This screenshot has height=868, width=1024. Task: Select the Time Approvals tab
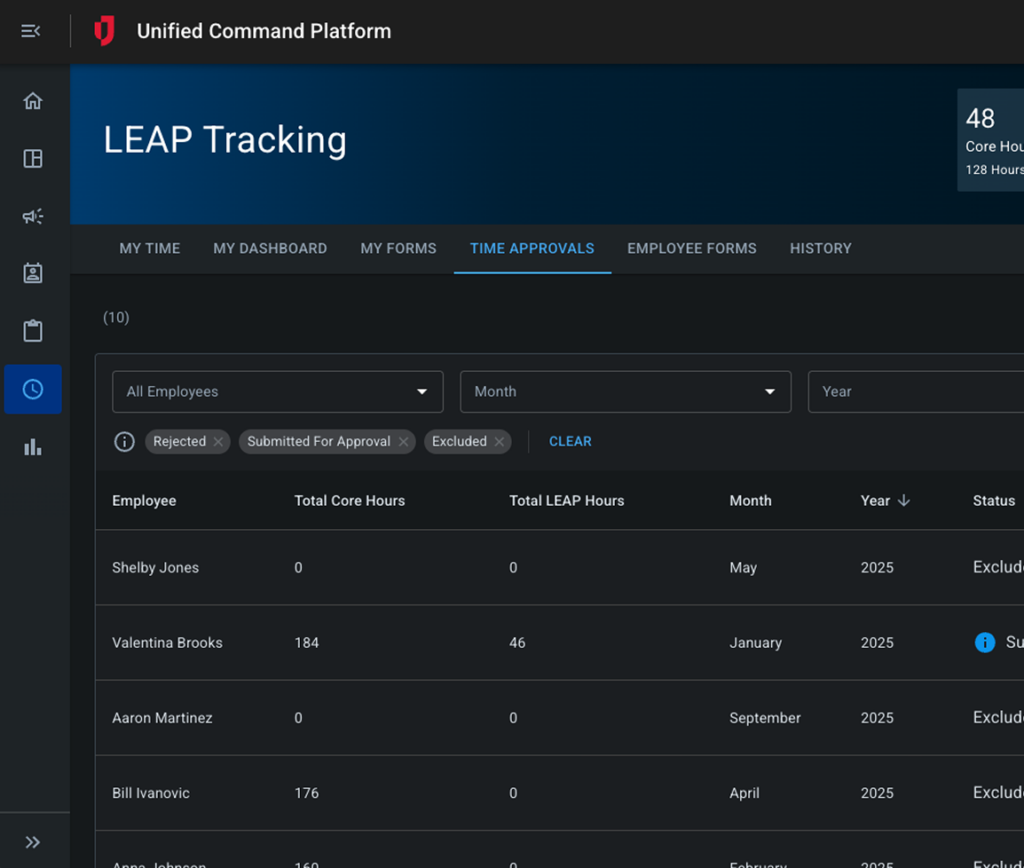(532, 249)
